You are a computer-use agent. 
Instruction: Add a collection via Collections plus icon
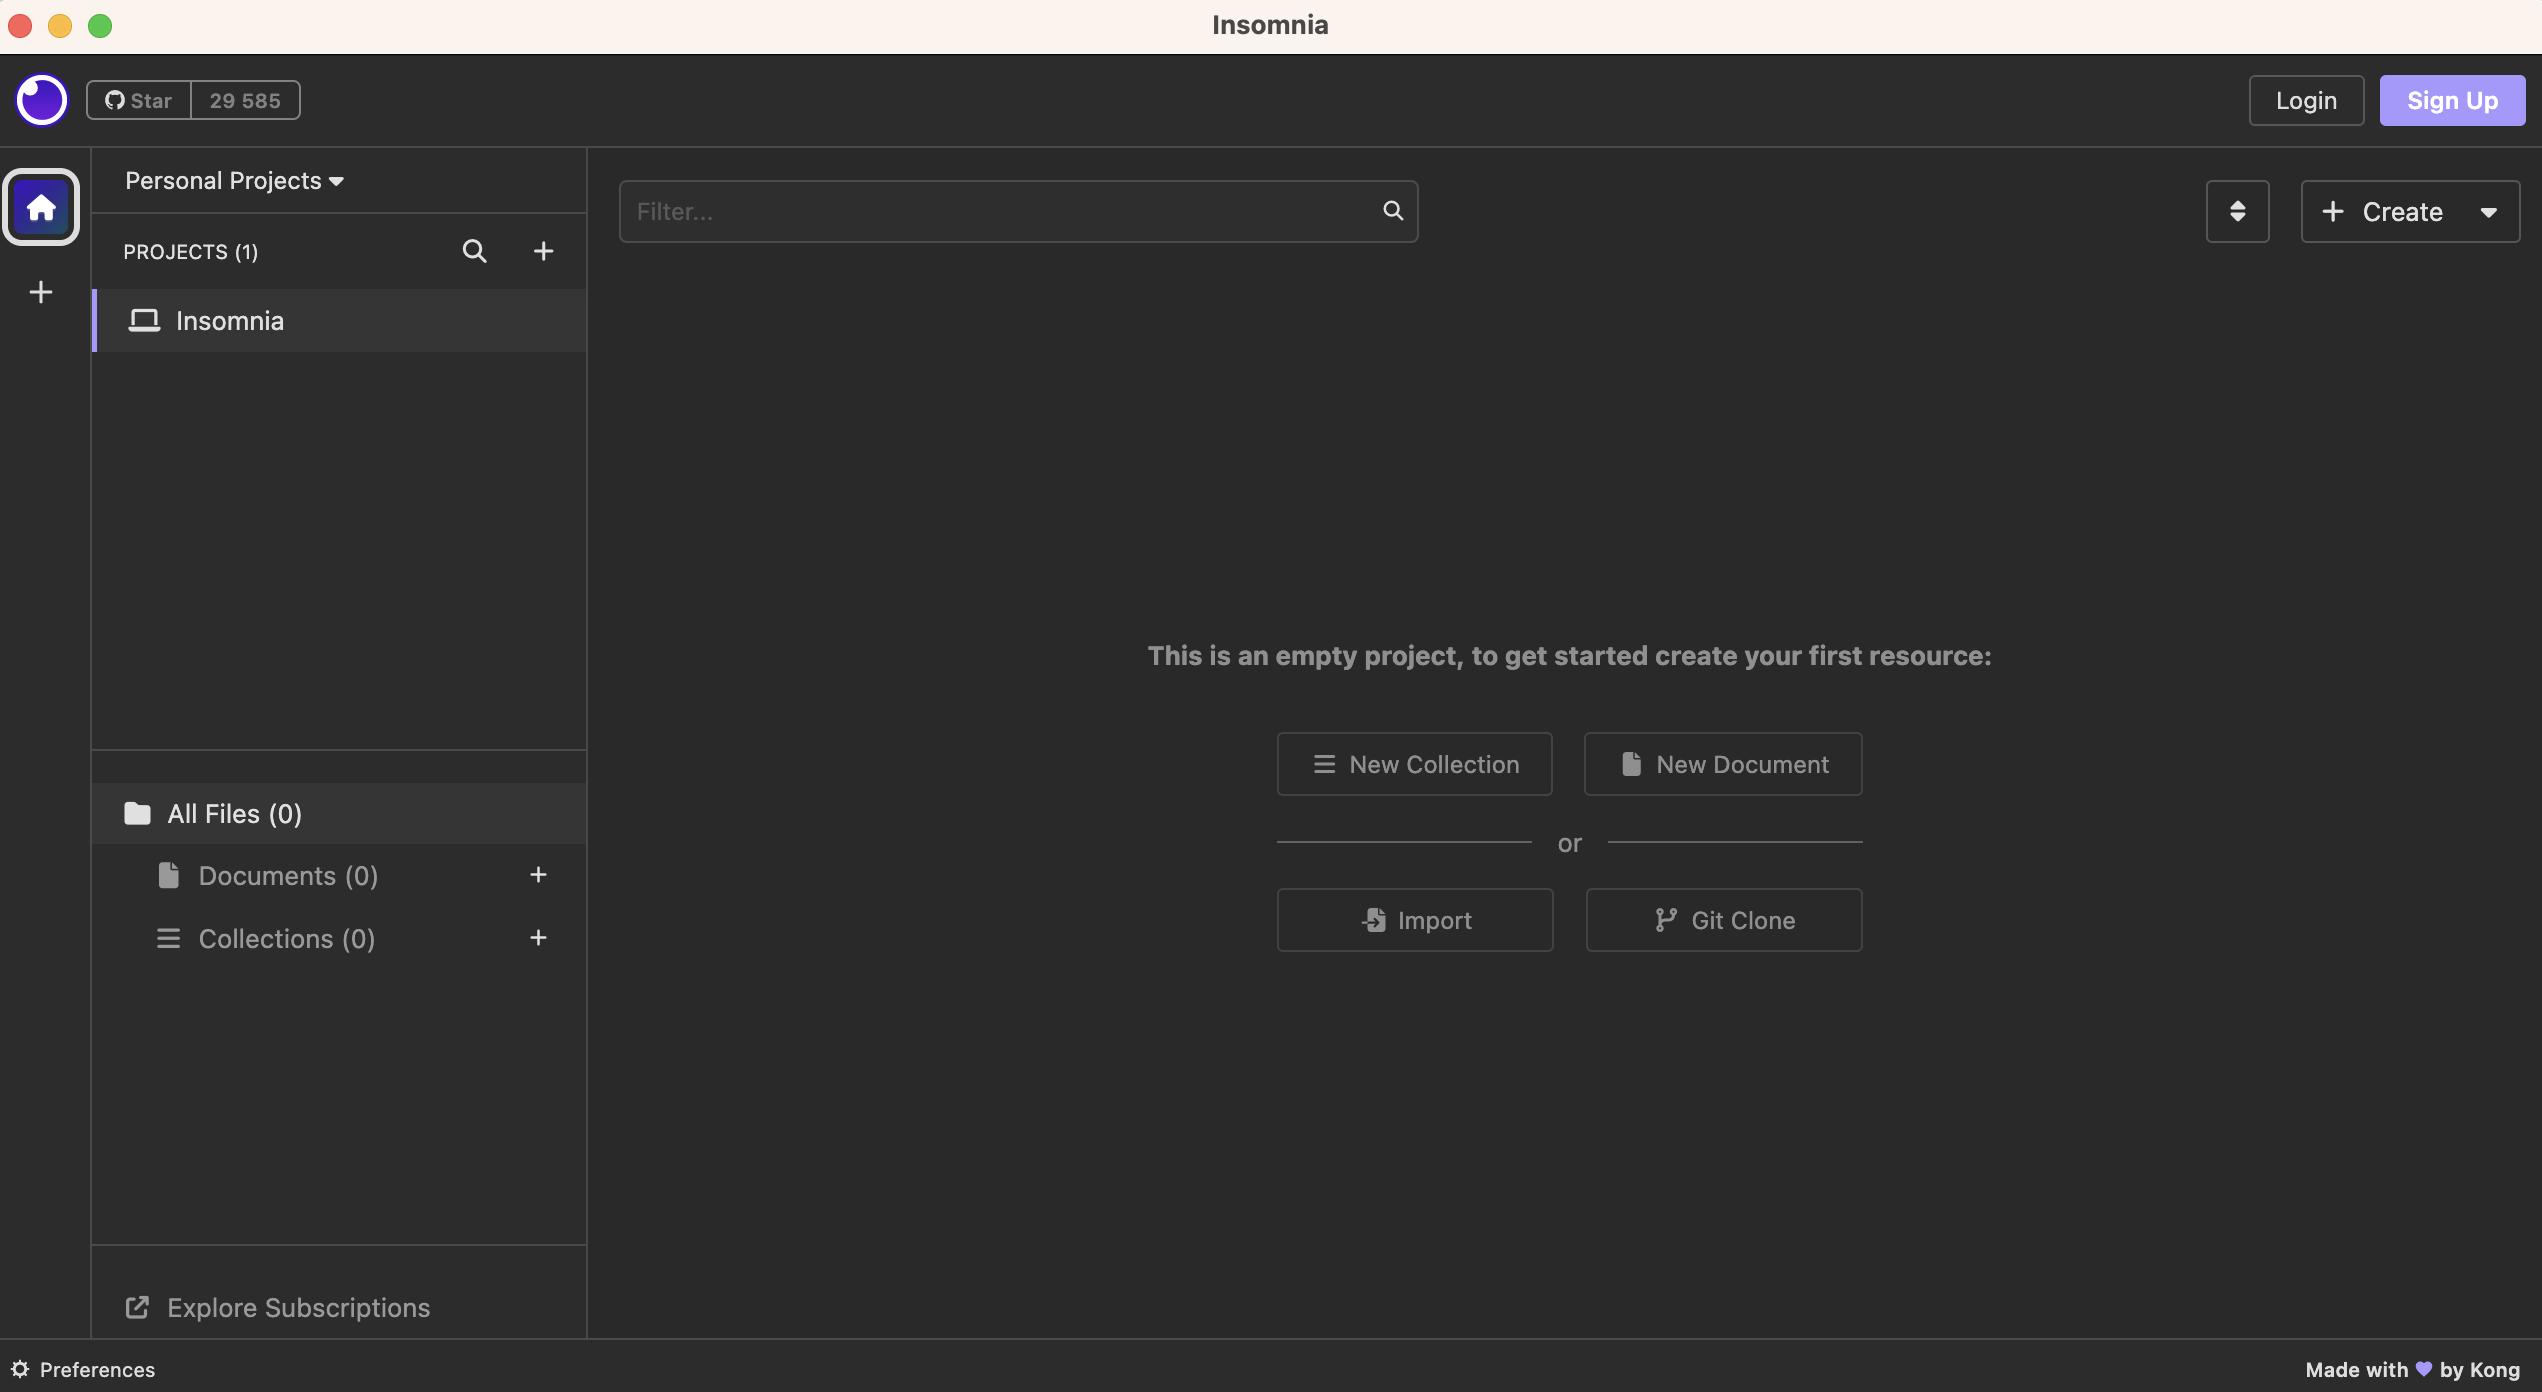point(538,938)
